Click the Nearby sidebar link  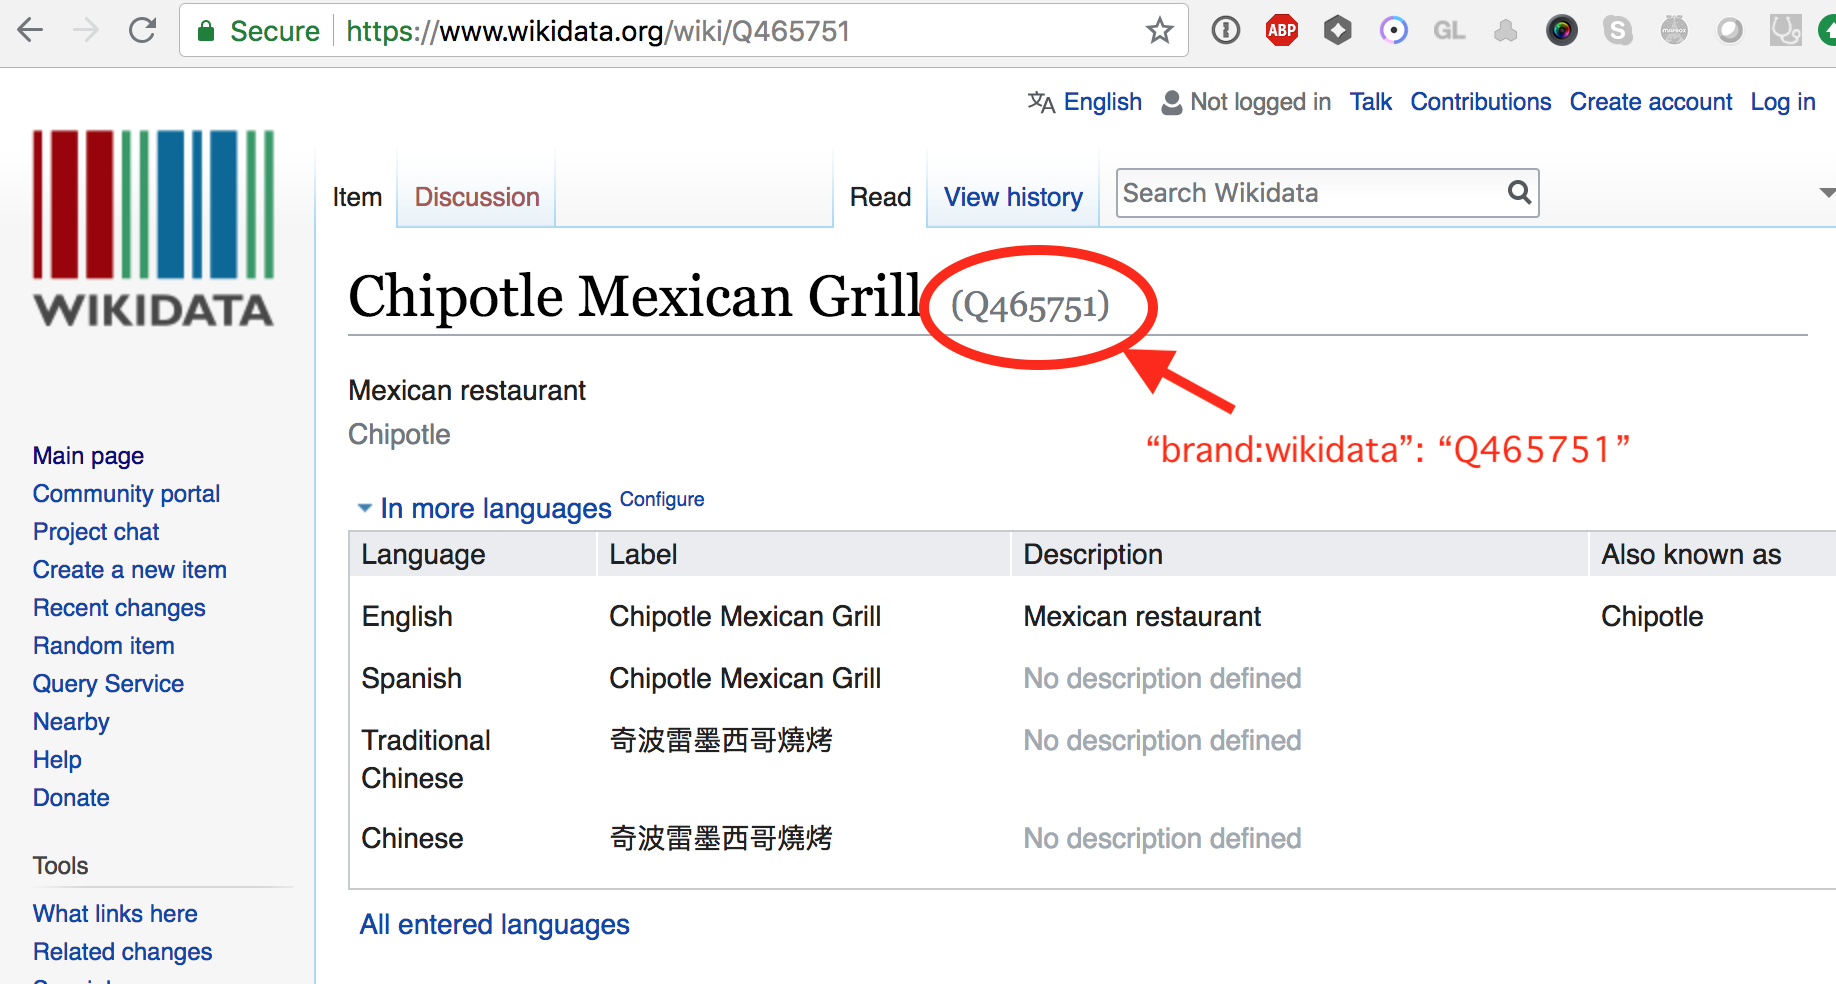click(x=71, y=722)
